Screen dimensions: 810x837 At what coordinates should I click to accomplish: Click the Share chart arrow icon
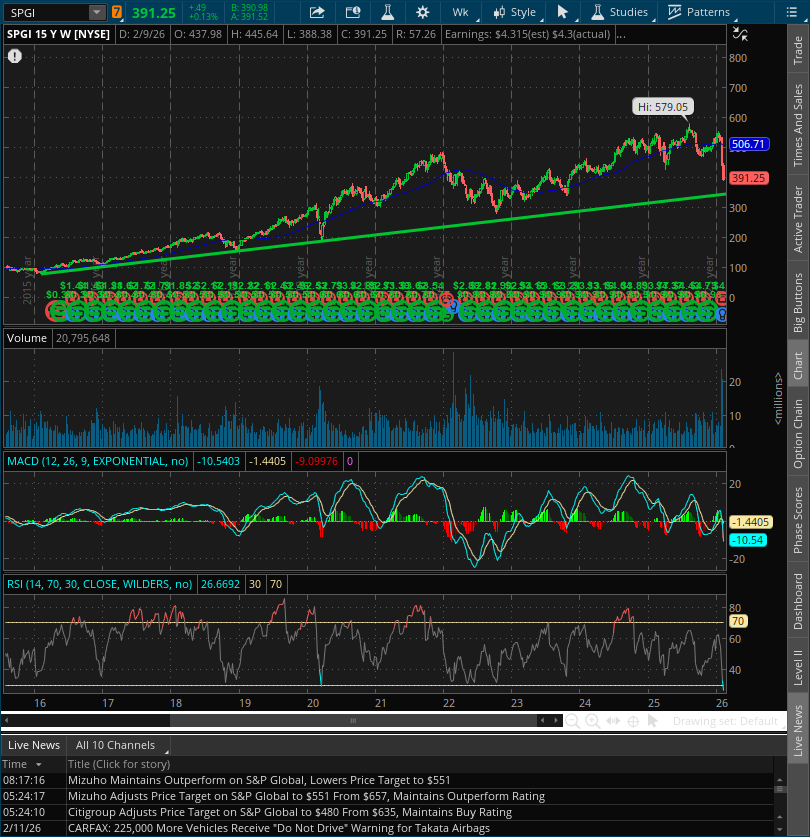[317, 12]
